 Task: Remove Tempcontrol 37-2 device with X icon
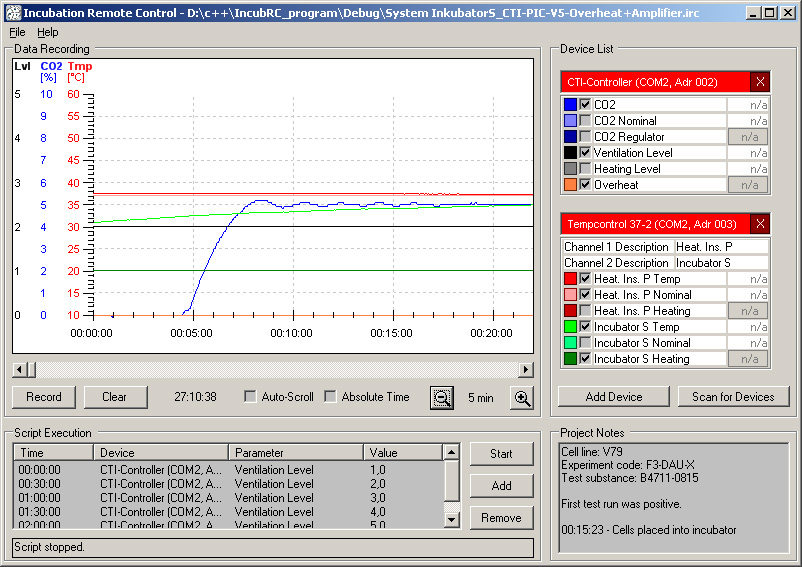pos(760,224)
